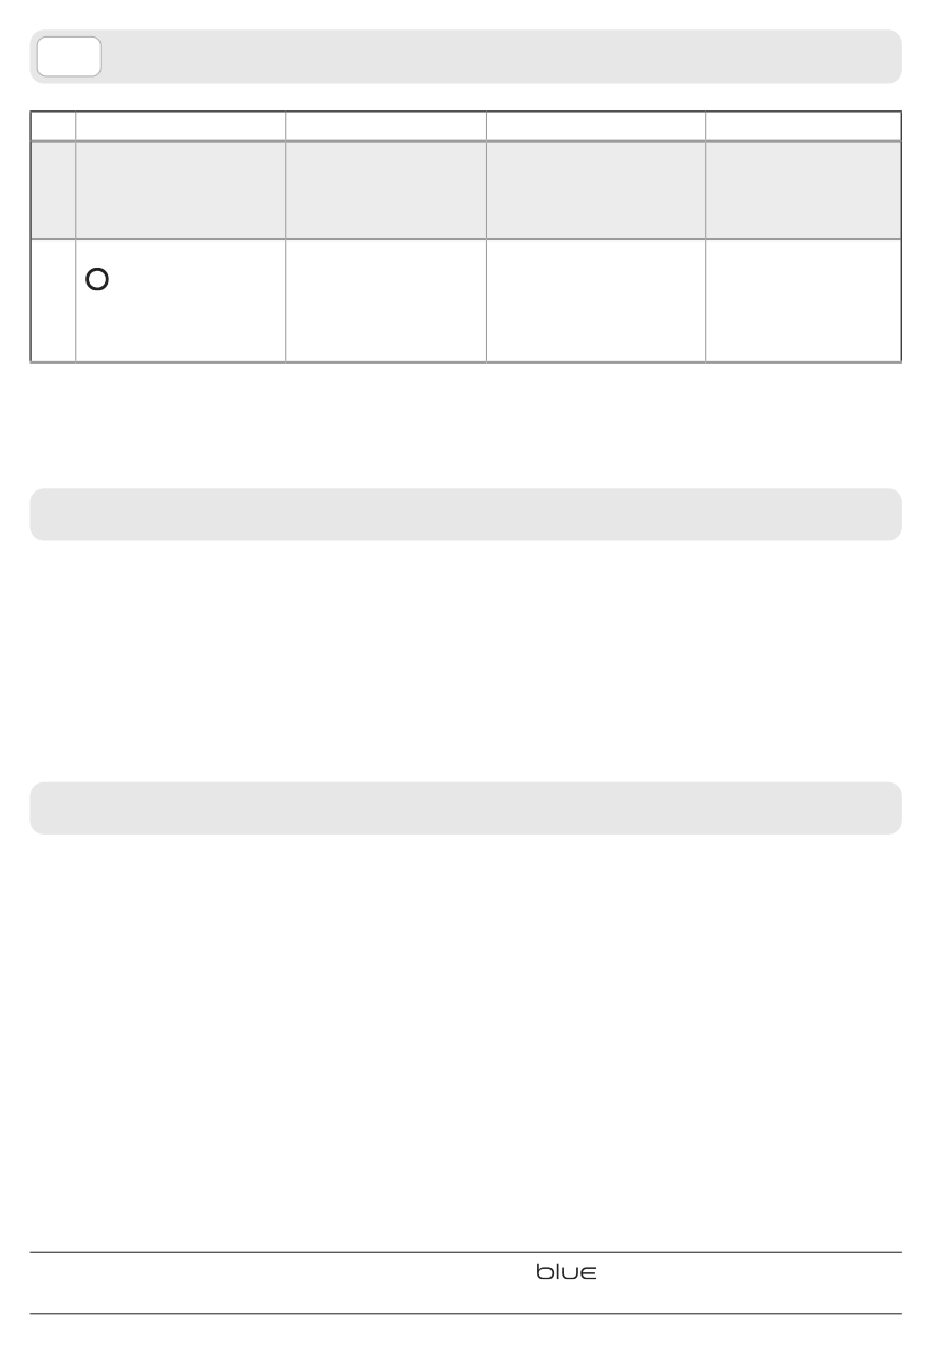Screen dimensions: 950x1357
Task: Select the shaded row's fourth column cell
Action: [596, 190]
